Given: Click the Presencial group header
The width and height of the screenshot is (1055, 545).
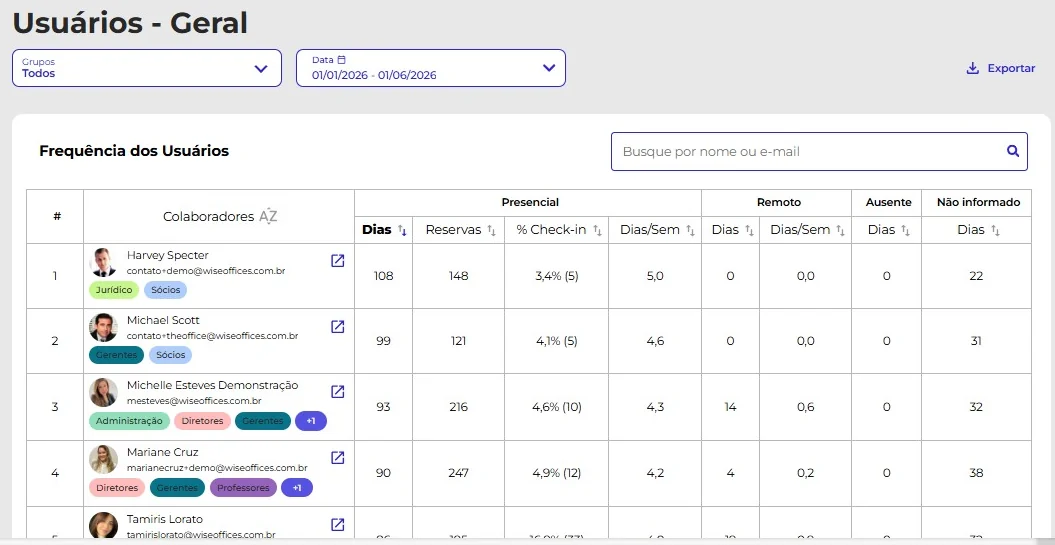Looking at the screenshot, I should coord(530,203).
